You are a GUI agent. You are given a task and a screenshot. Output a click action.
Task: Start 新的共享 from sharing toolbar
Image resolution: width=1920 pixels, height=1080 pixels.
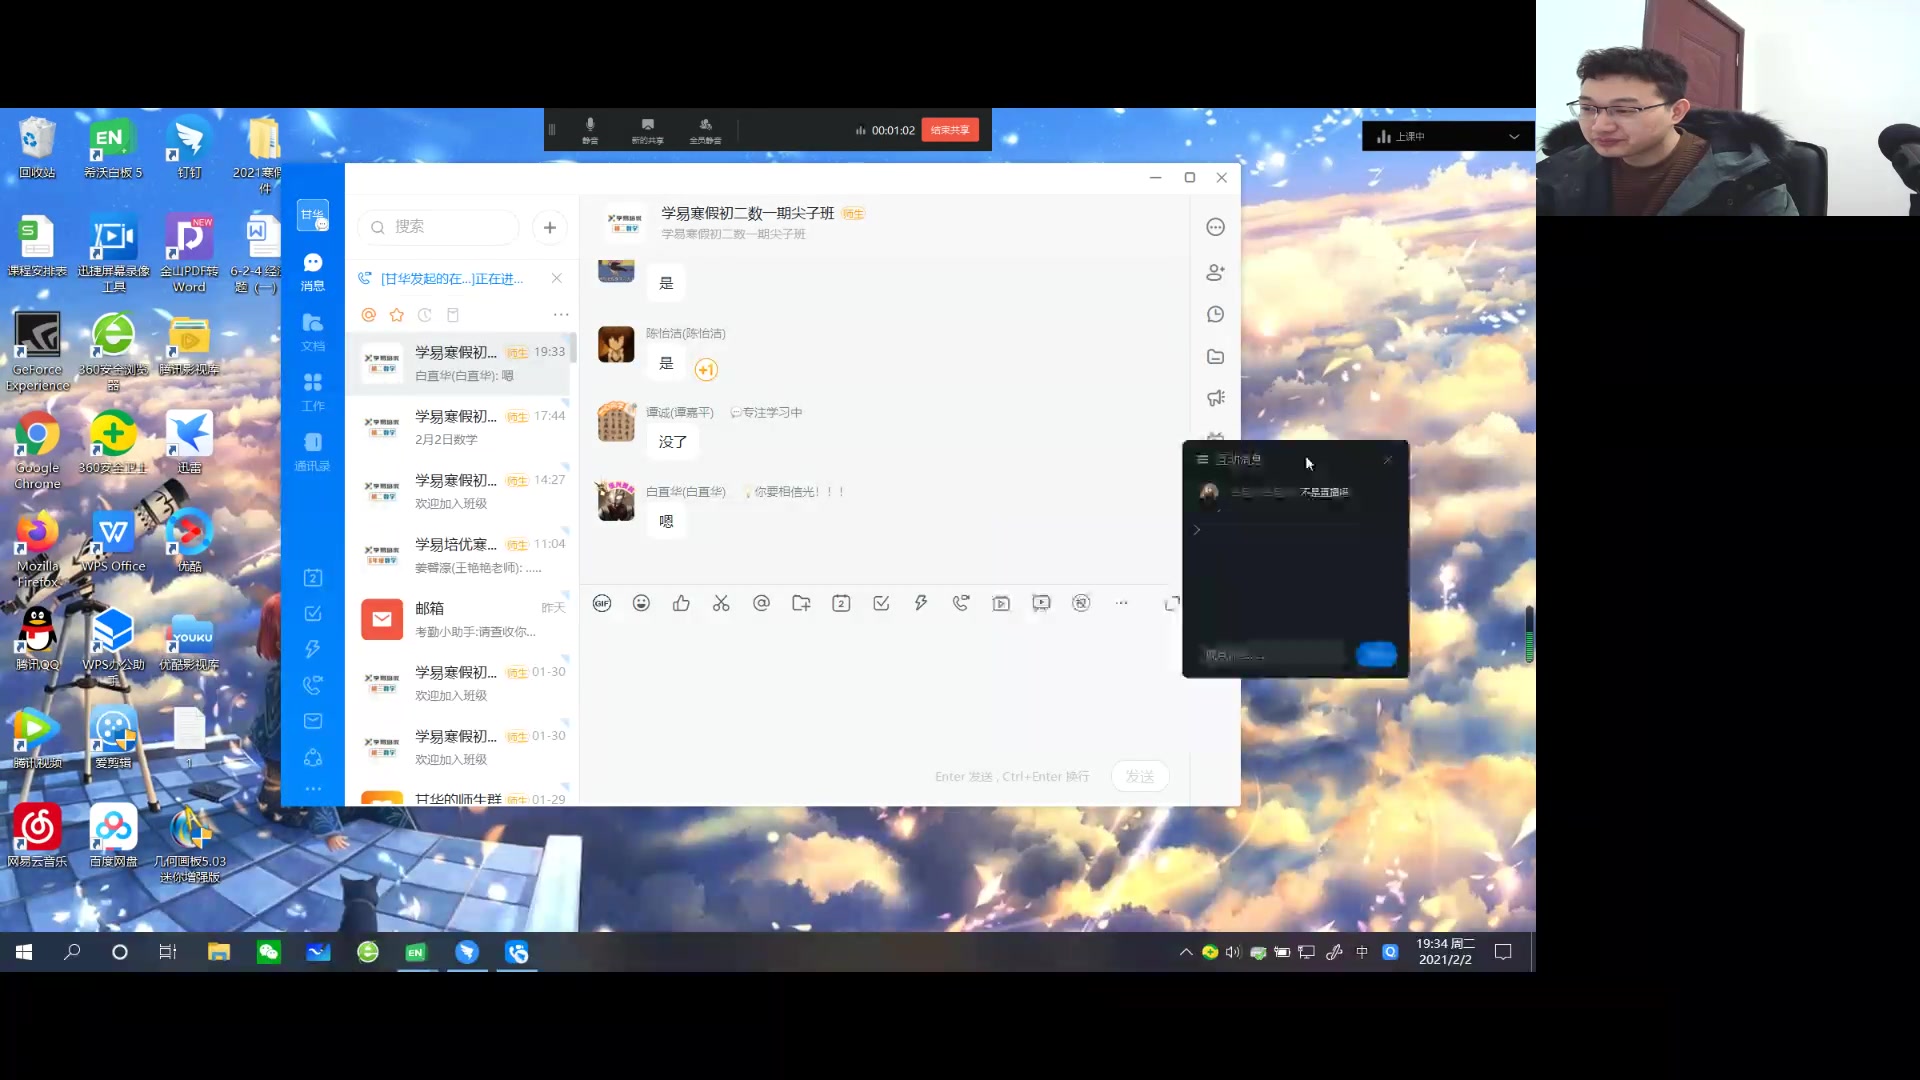tap(647, 129)
